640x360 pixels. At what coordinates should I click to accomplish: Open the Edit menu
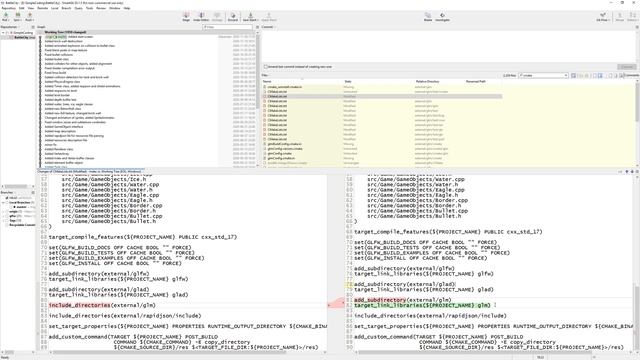pos(22,8)
